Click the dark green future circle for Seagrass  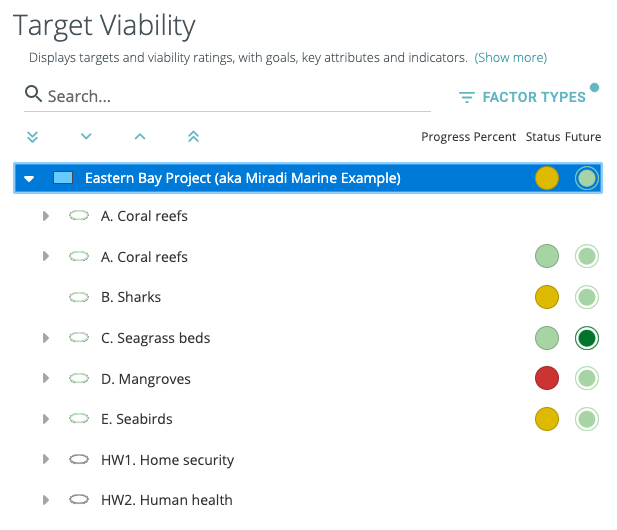587,338
